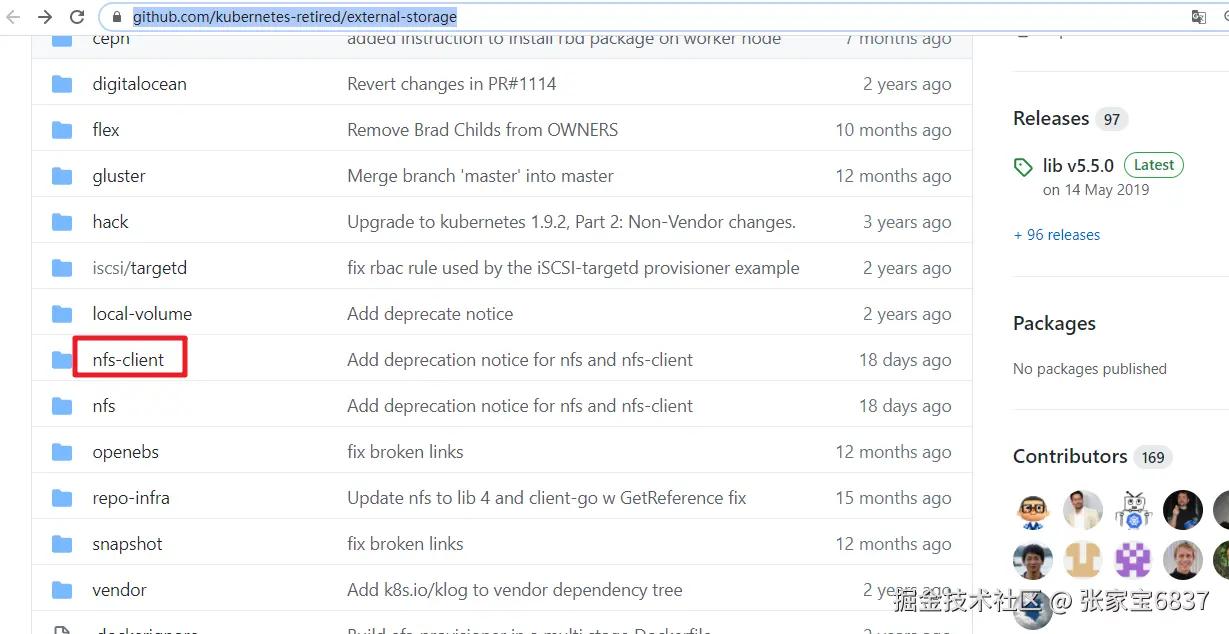
Task: Click the Latest release badge
Action: coord(1154,165)
